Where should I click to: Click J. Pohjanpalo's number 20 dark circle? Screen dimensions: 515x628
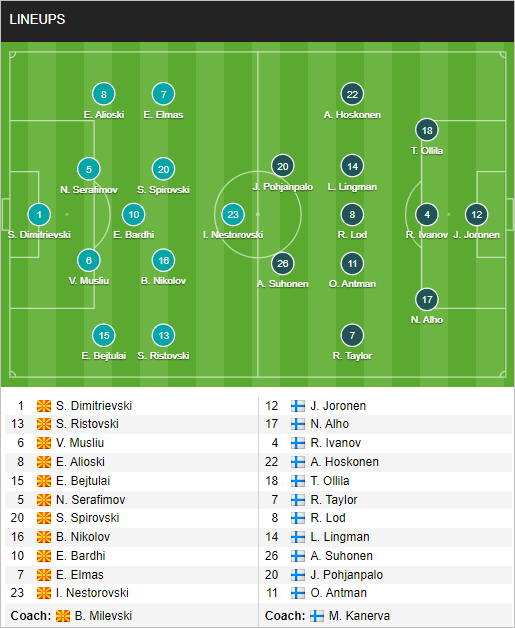click(283, 166)
